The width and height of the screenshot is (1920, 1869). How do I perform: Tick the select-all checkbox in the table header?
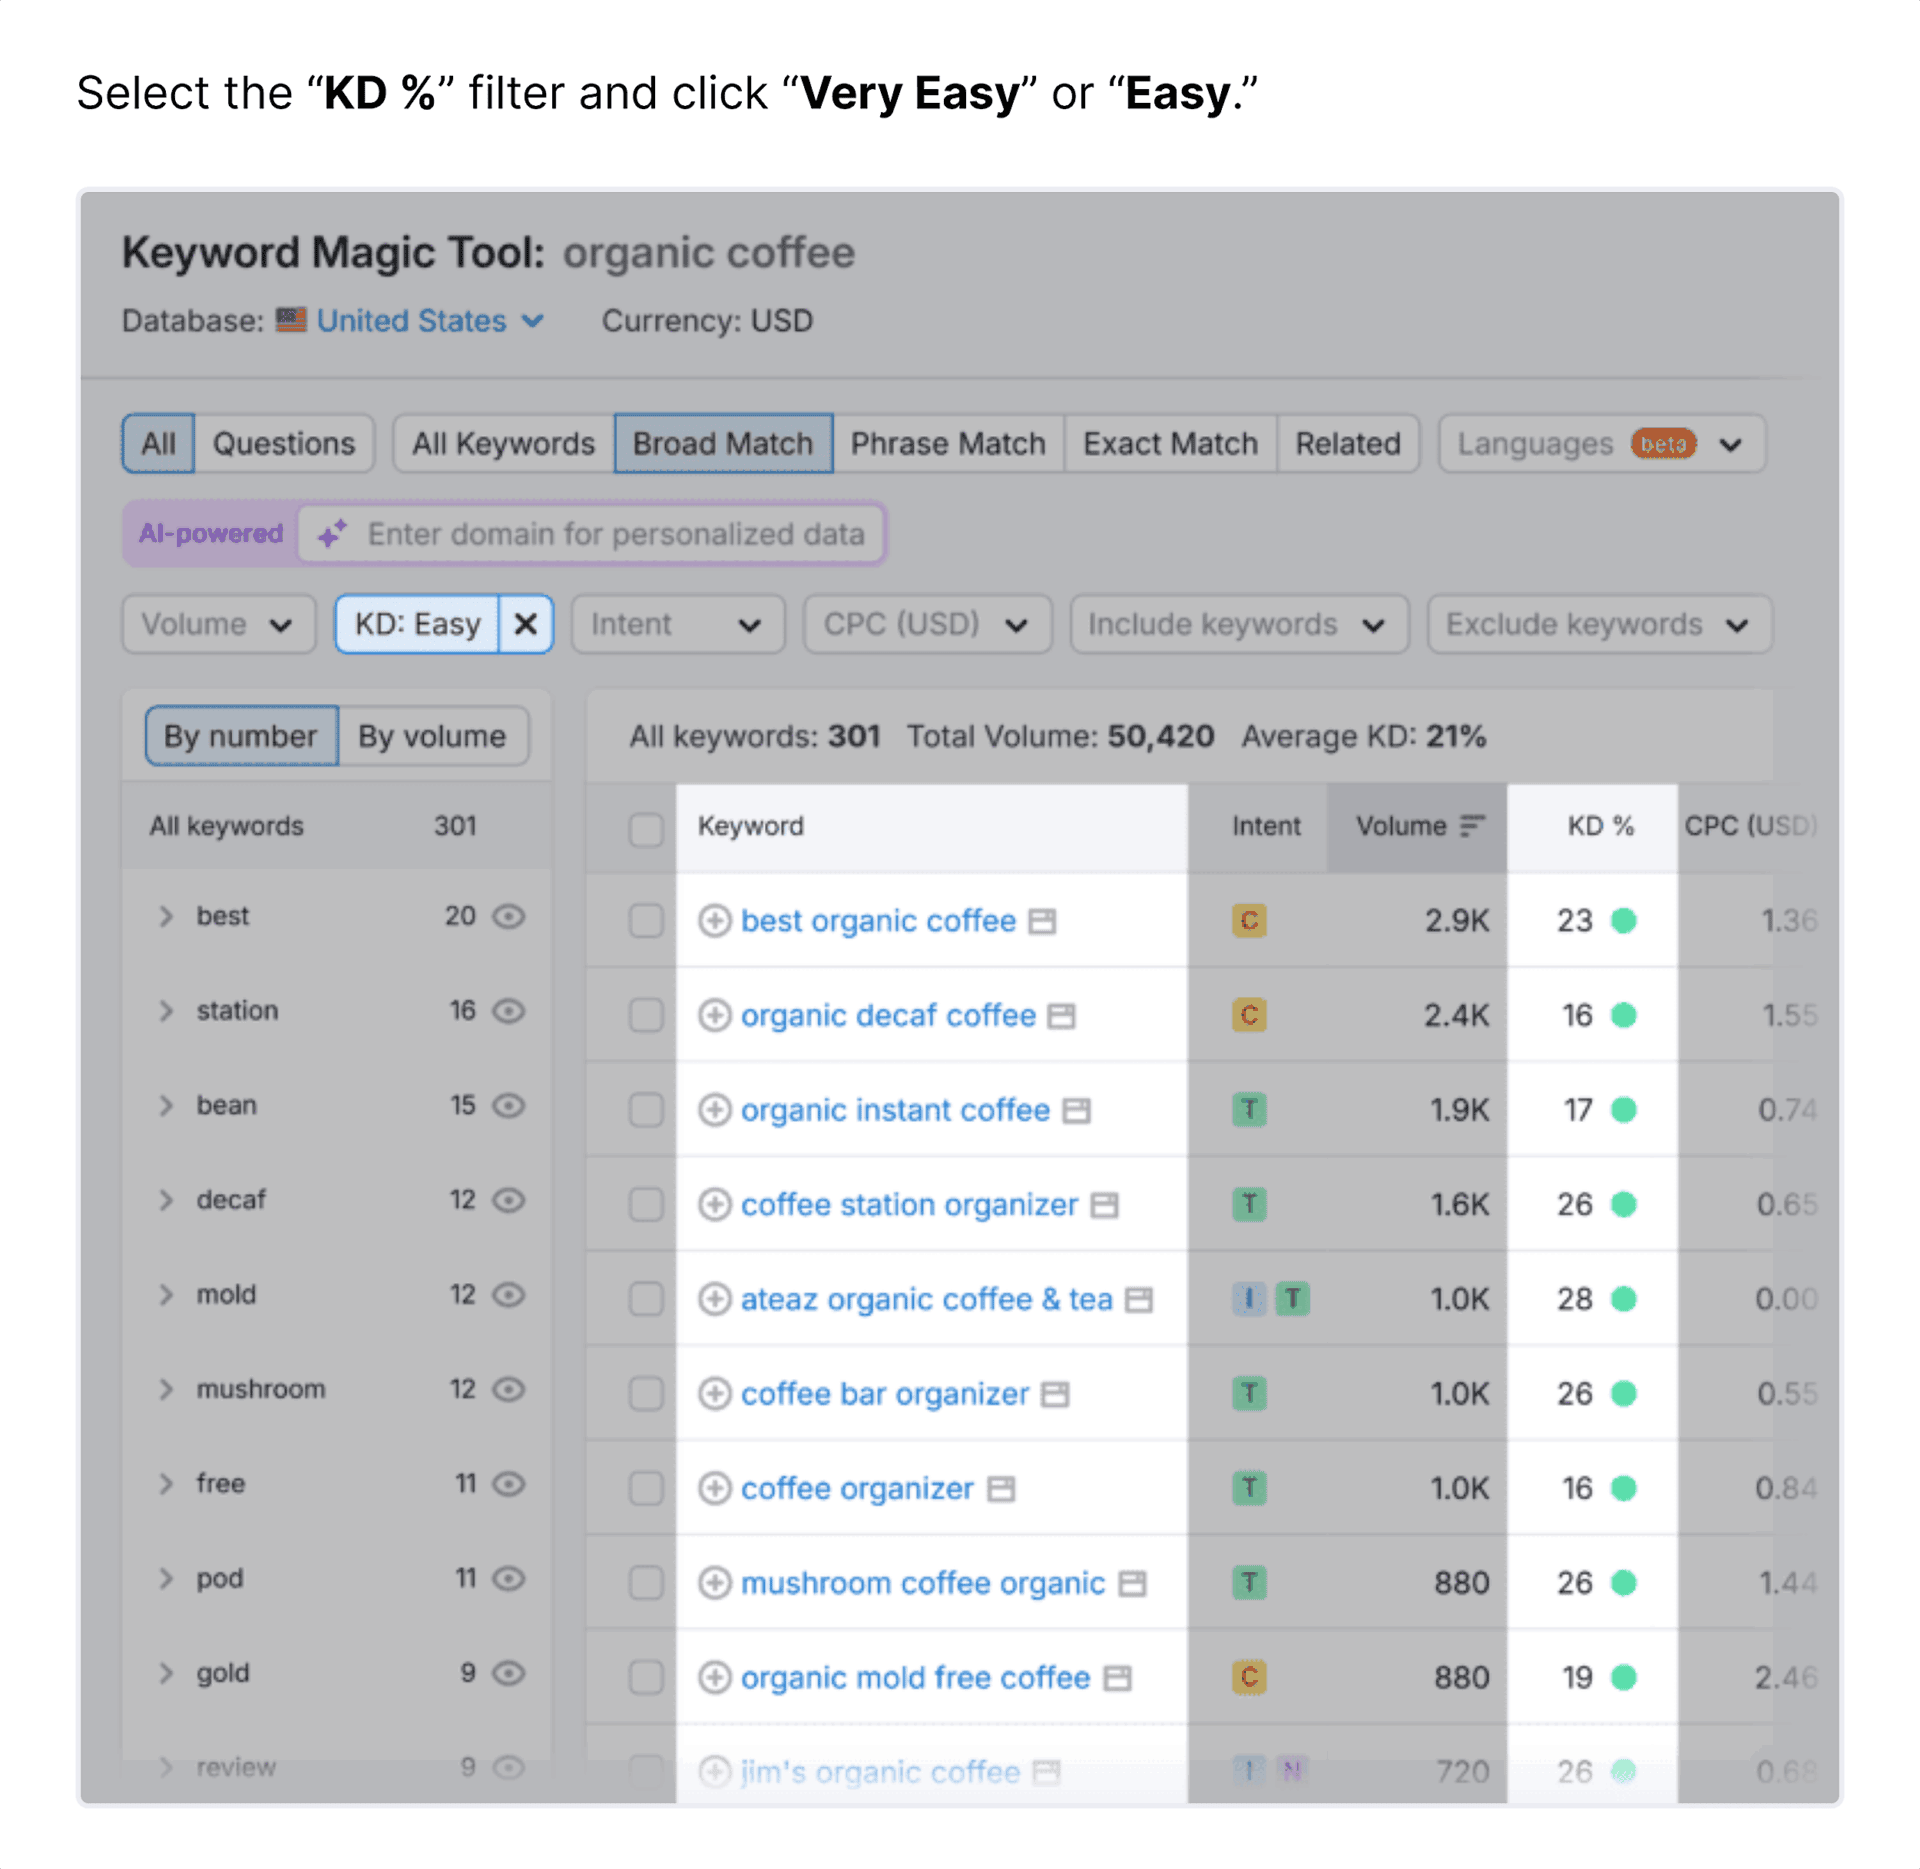click(x=646, y=829)
